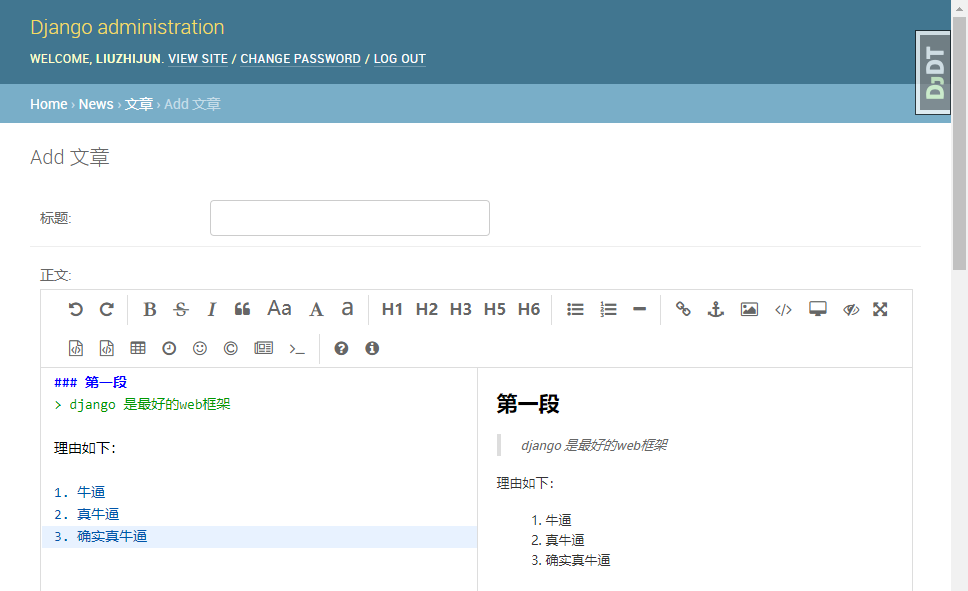
Task: Insert an image
Action: pos(749,309)
